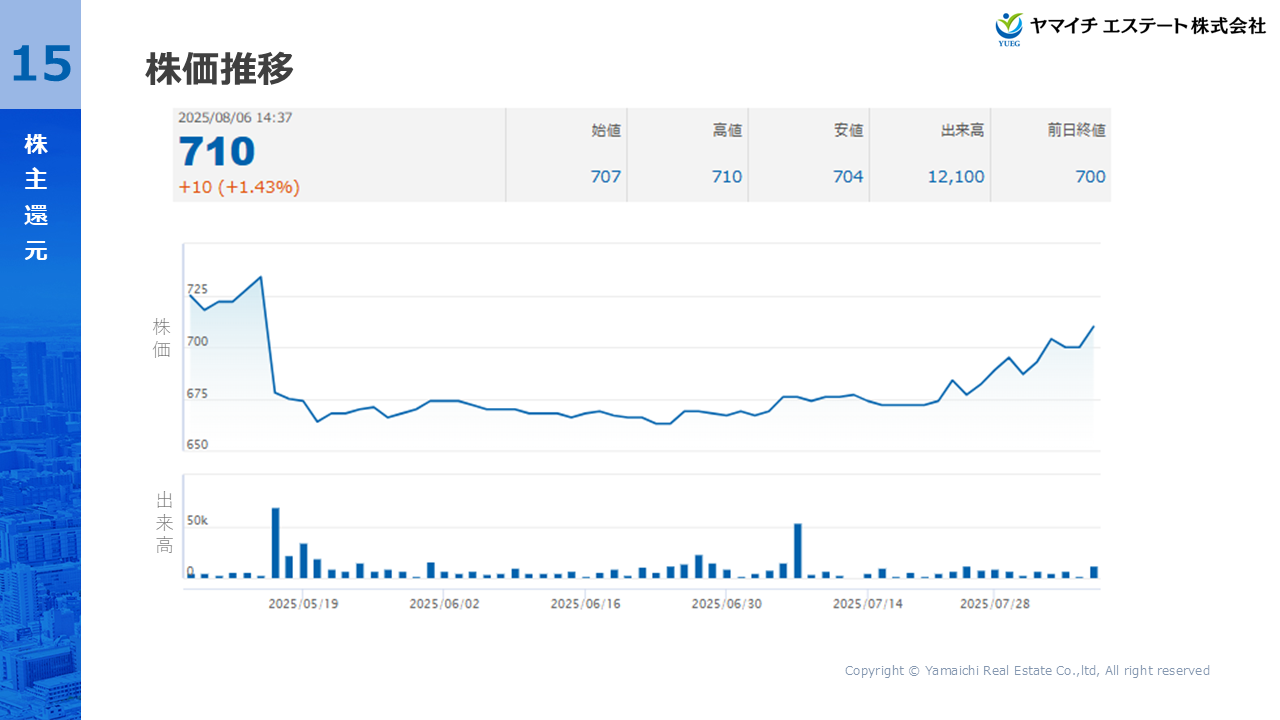Click the 株価推移 slide title
This screenshot has height=720, width=1280.
(220, 70)
